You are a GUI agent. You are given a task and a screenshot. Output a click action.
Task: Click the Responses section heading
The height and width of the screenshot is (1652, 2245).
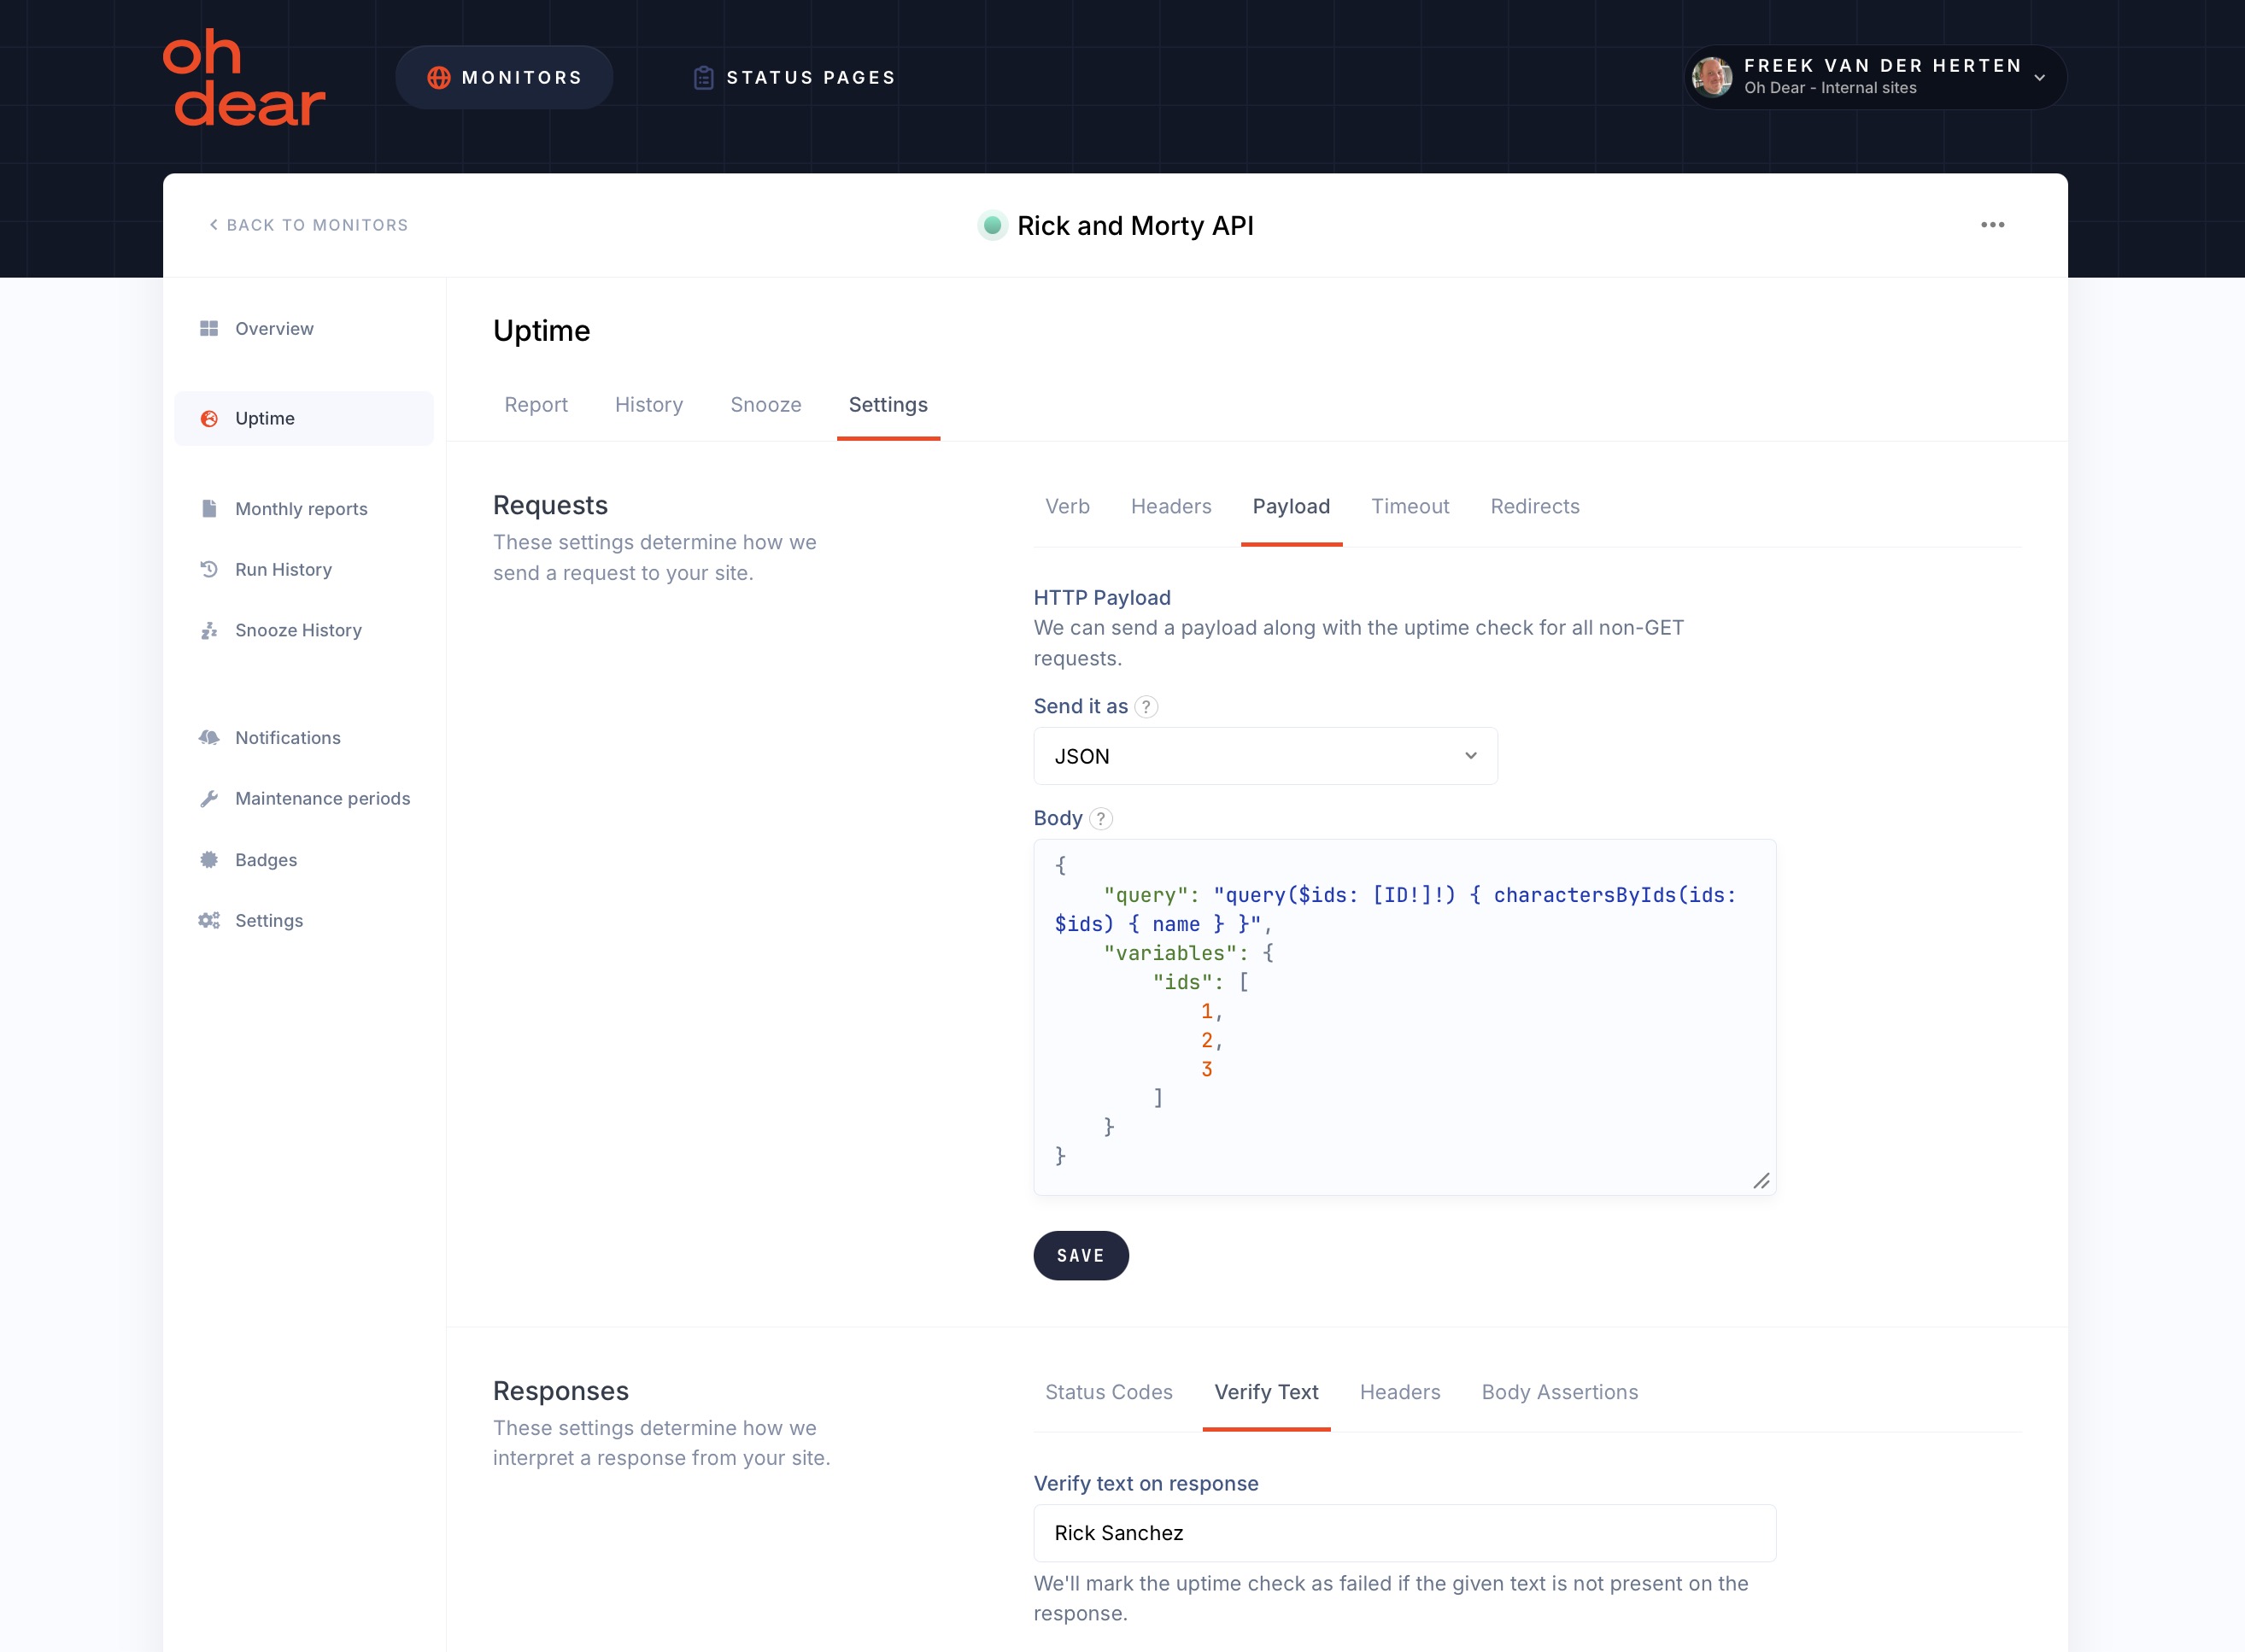coord(561,1392)
